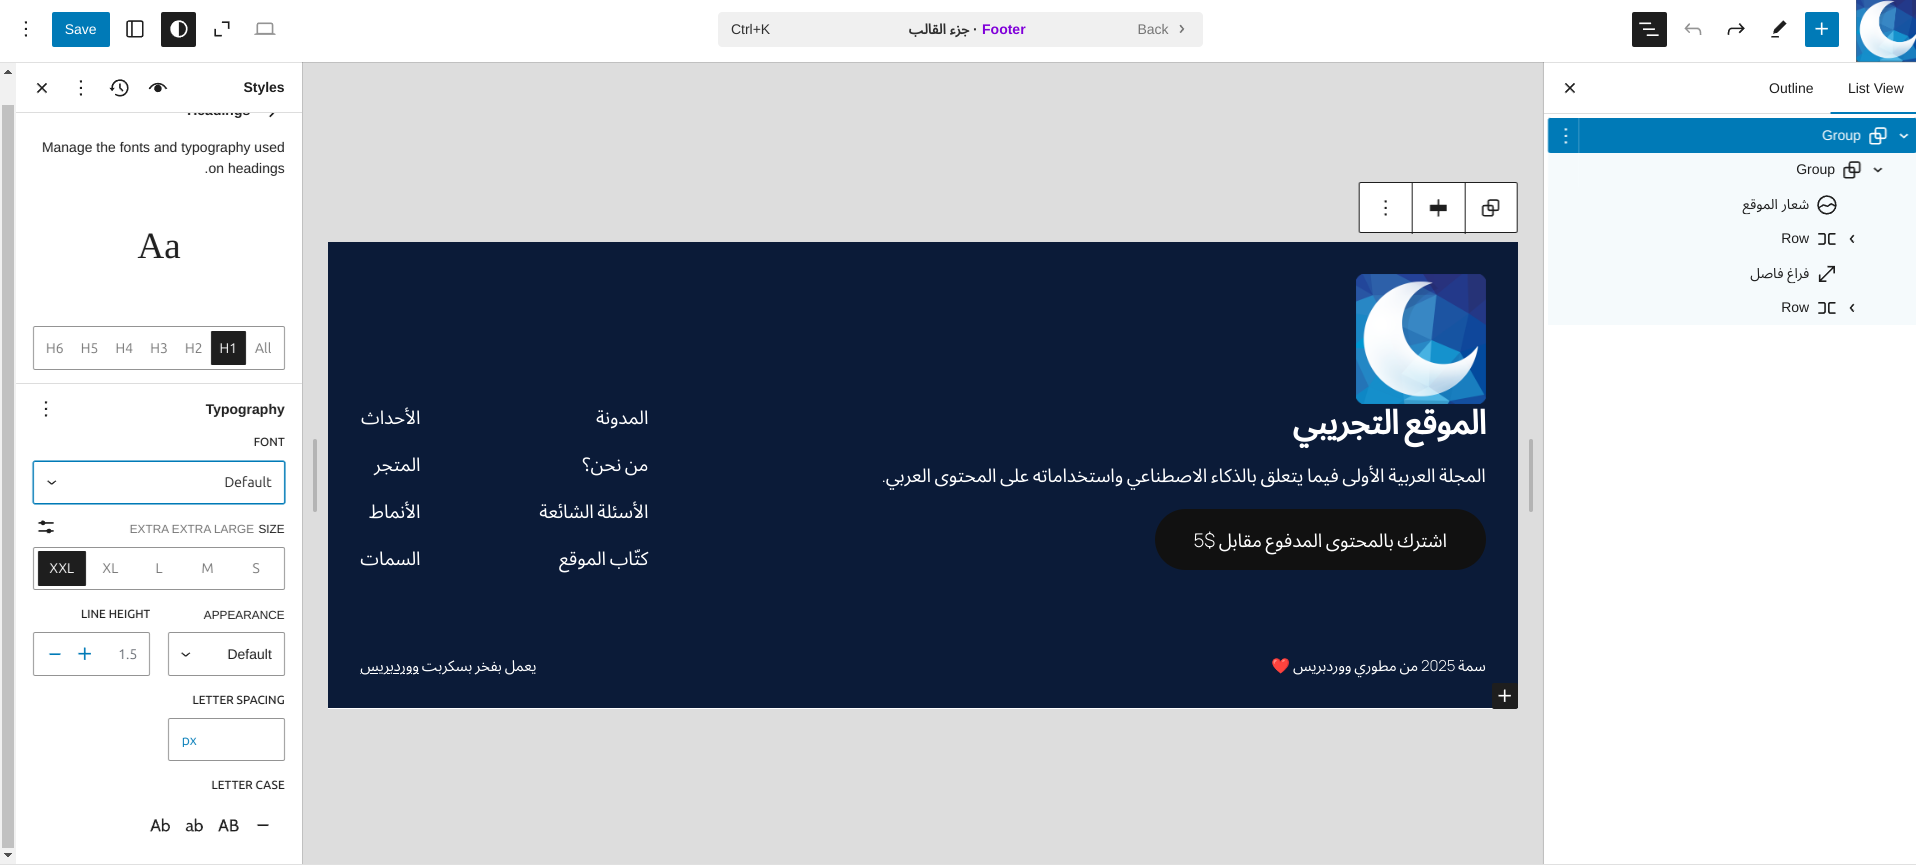Select the pencil Tools icon
This screenshot has width=1916, height=868.
click(x=1778, y=29)
